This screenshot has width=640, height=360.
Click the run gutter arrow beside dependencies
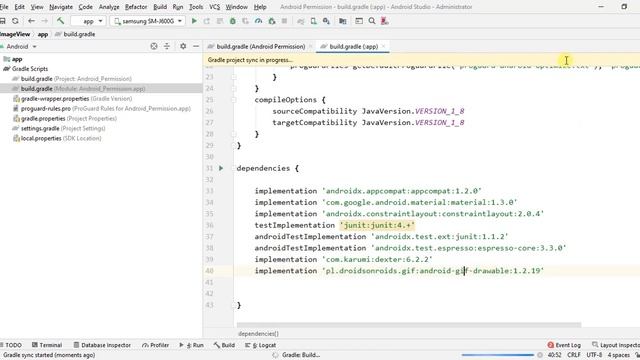(x=221, y=168)
